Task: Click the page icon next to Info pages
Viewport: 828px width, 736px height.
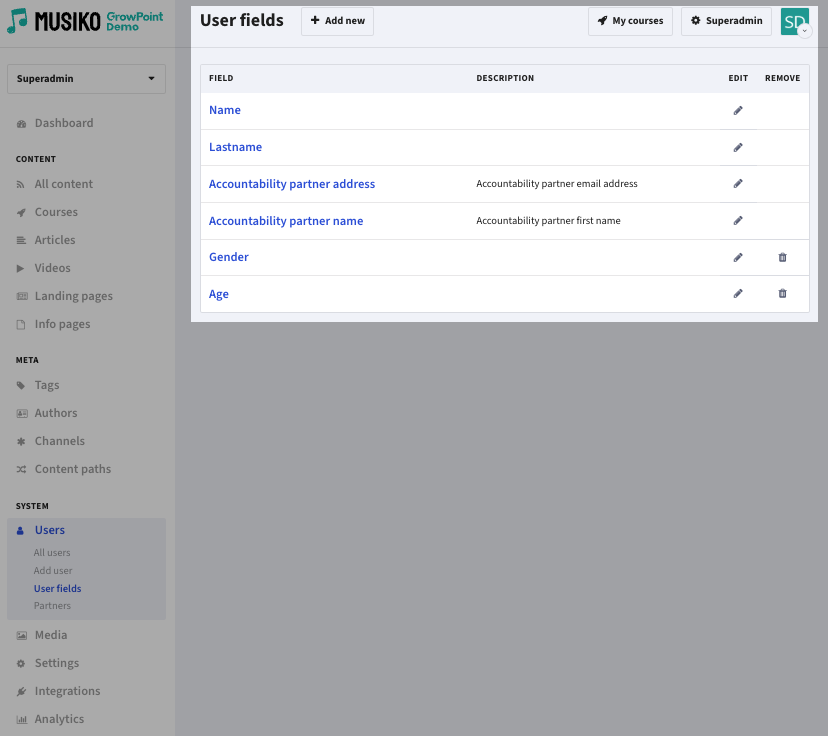Action: click(21, 324)
